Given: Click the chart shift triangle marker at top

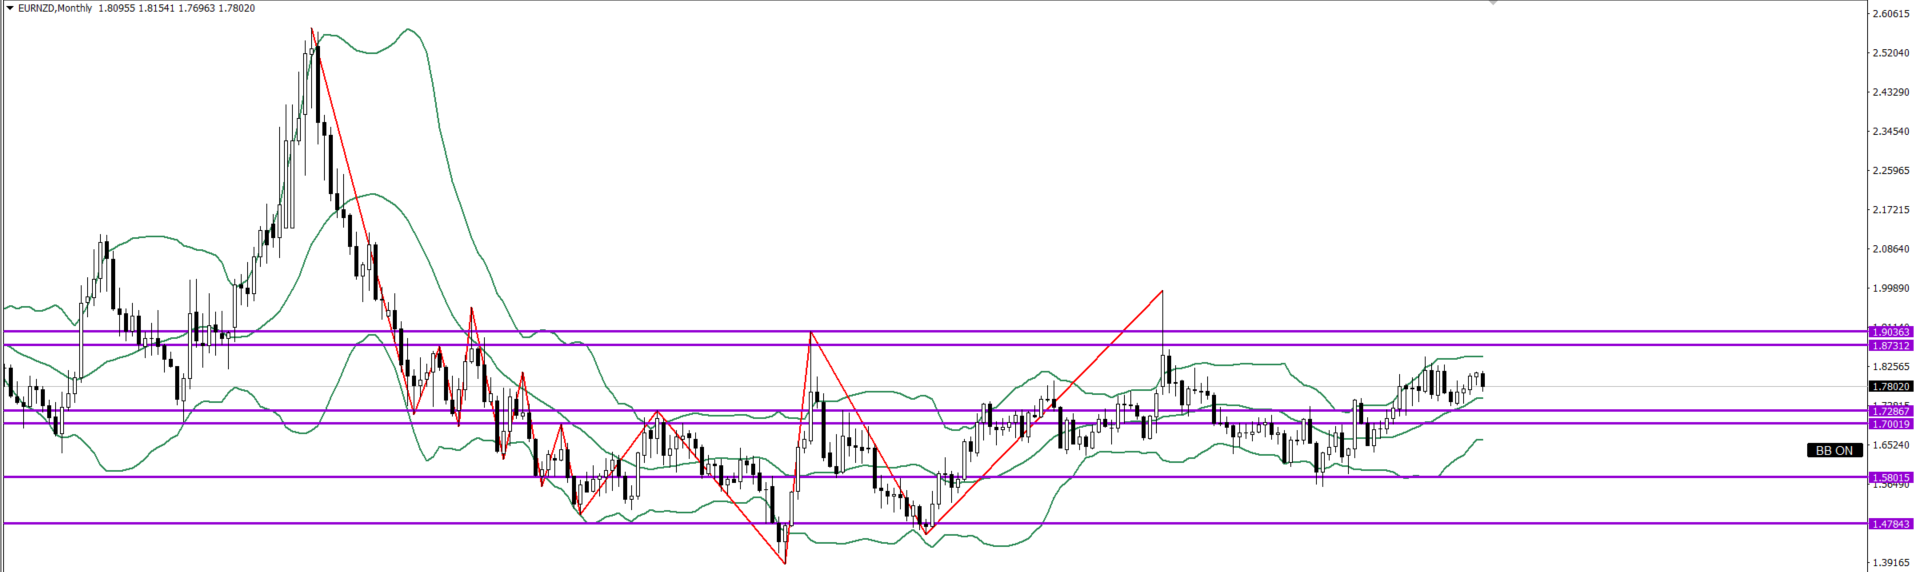Looking at the screenshot, I should (1493, 3).
